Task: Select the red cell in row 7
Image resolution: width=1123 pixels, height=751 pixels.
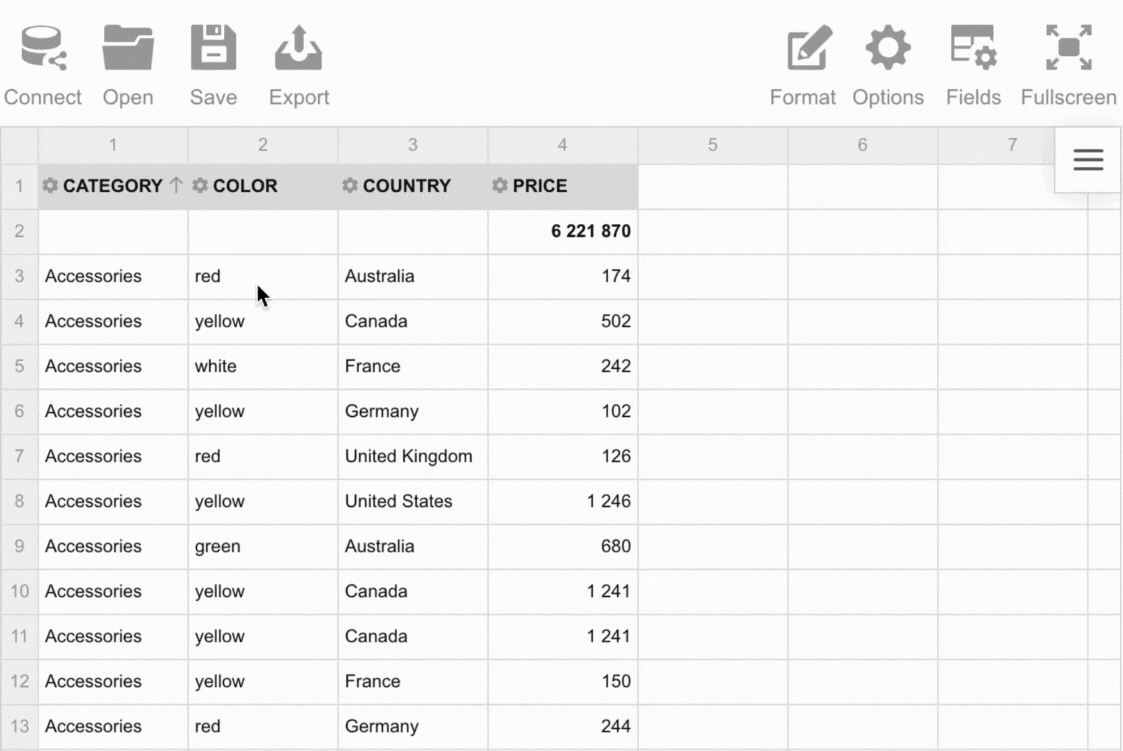Action: click(x=263, y=457)
